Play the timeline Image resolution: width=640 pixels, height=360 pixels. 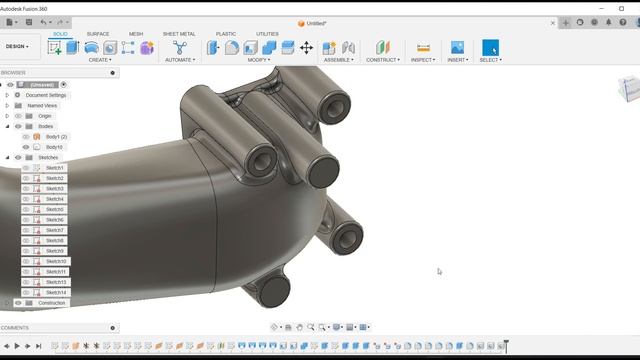(17, 346)
